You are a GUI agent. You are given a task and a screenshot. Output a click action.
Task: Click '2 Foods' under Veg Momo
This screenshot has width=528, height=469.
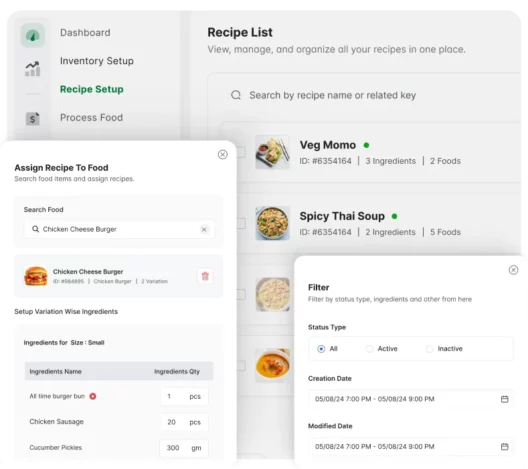click(445, 161)
